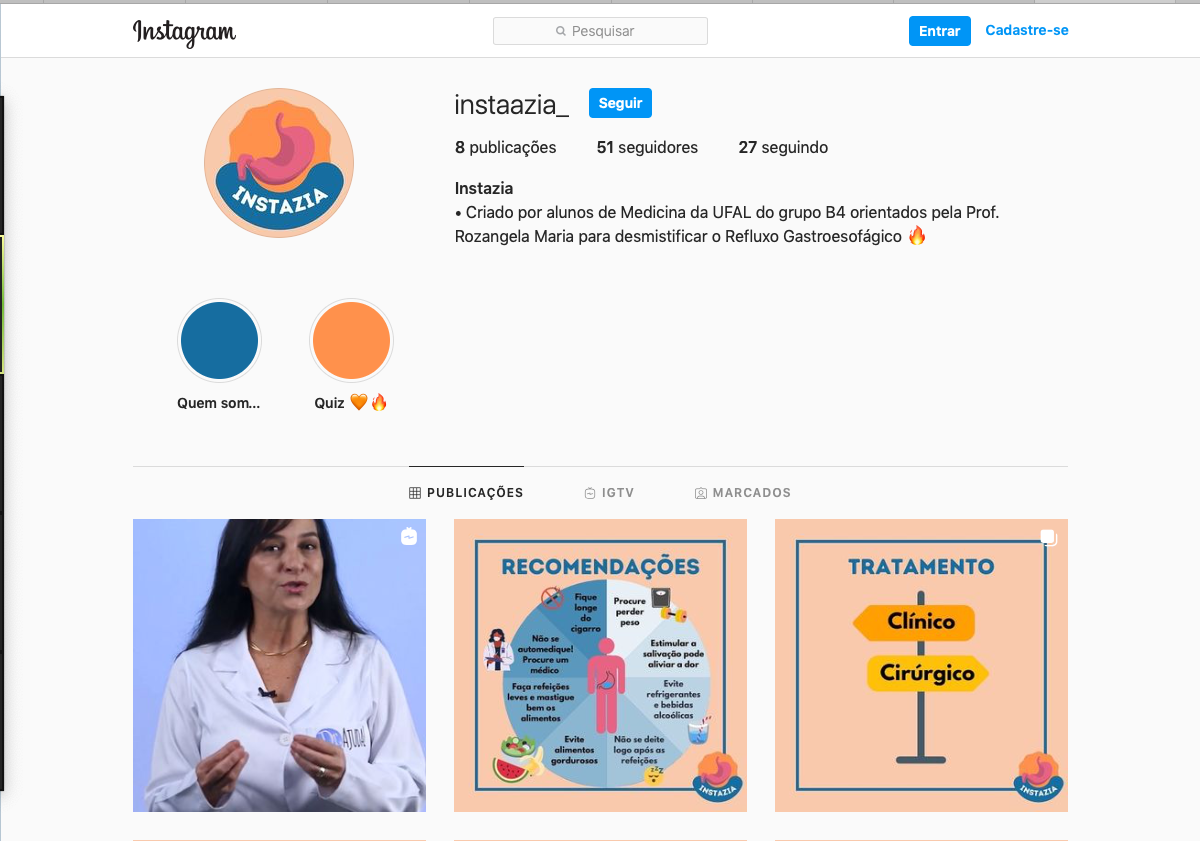Select the PUBLICAÇÕES tab

pyautogui.click(x=466, y=493)
